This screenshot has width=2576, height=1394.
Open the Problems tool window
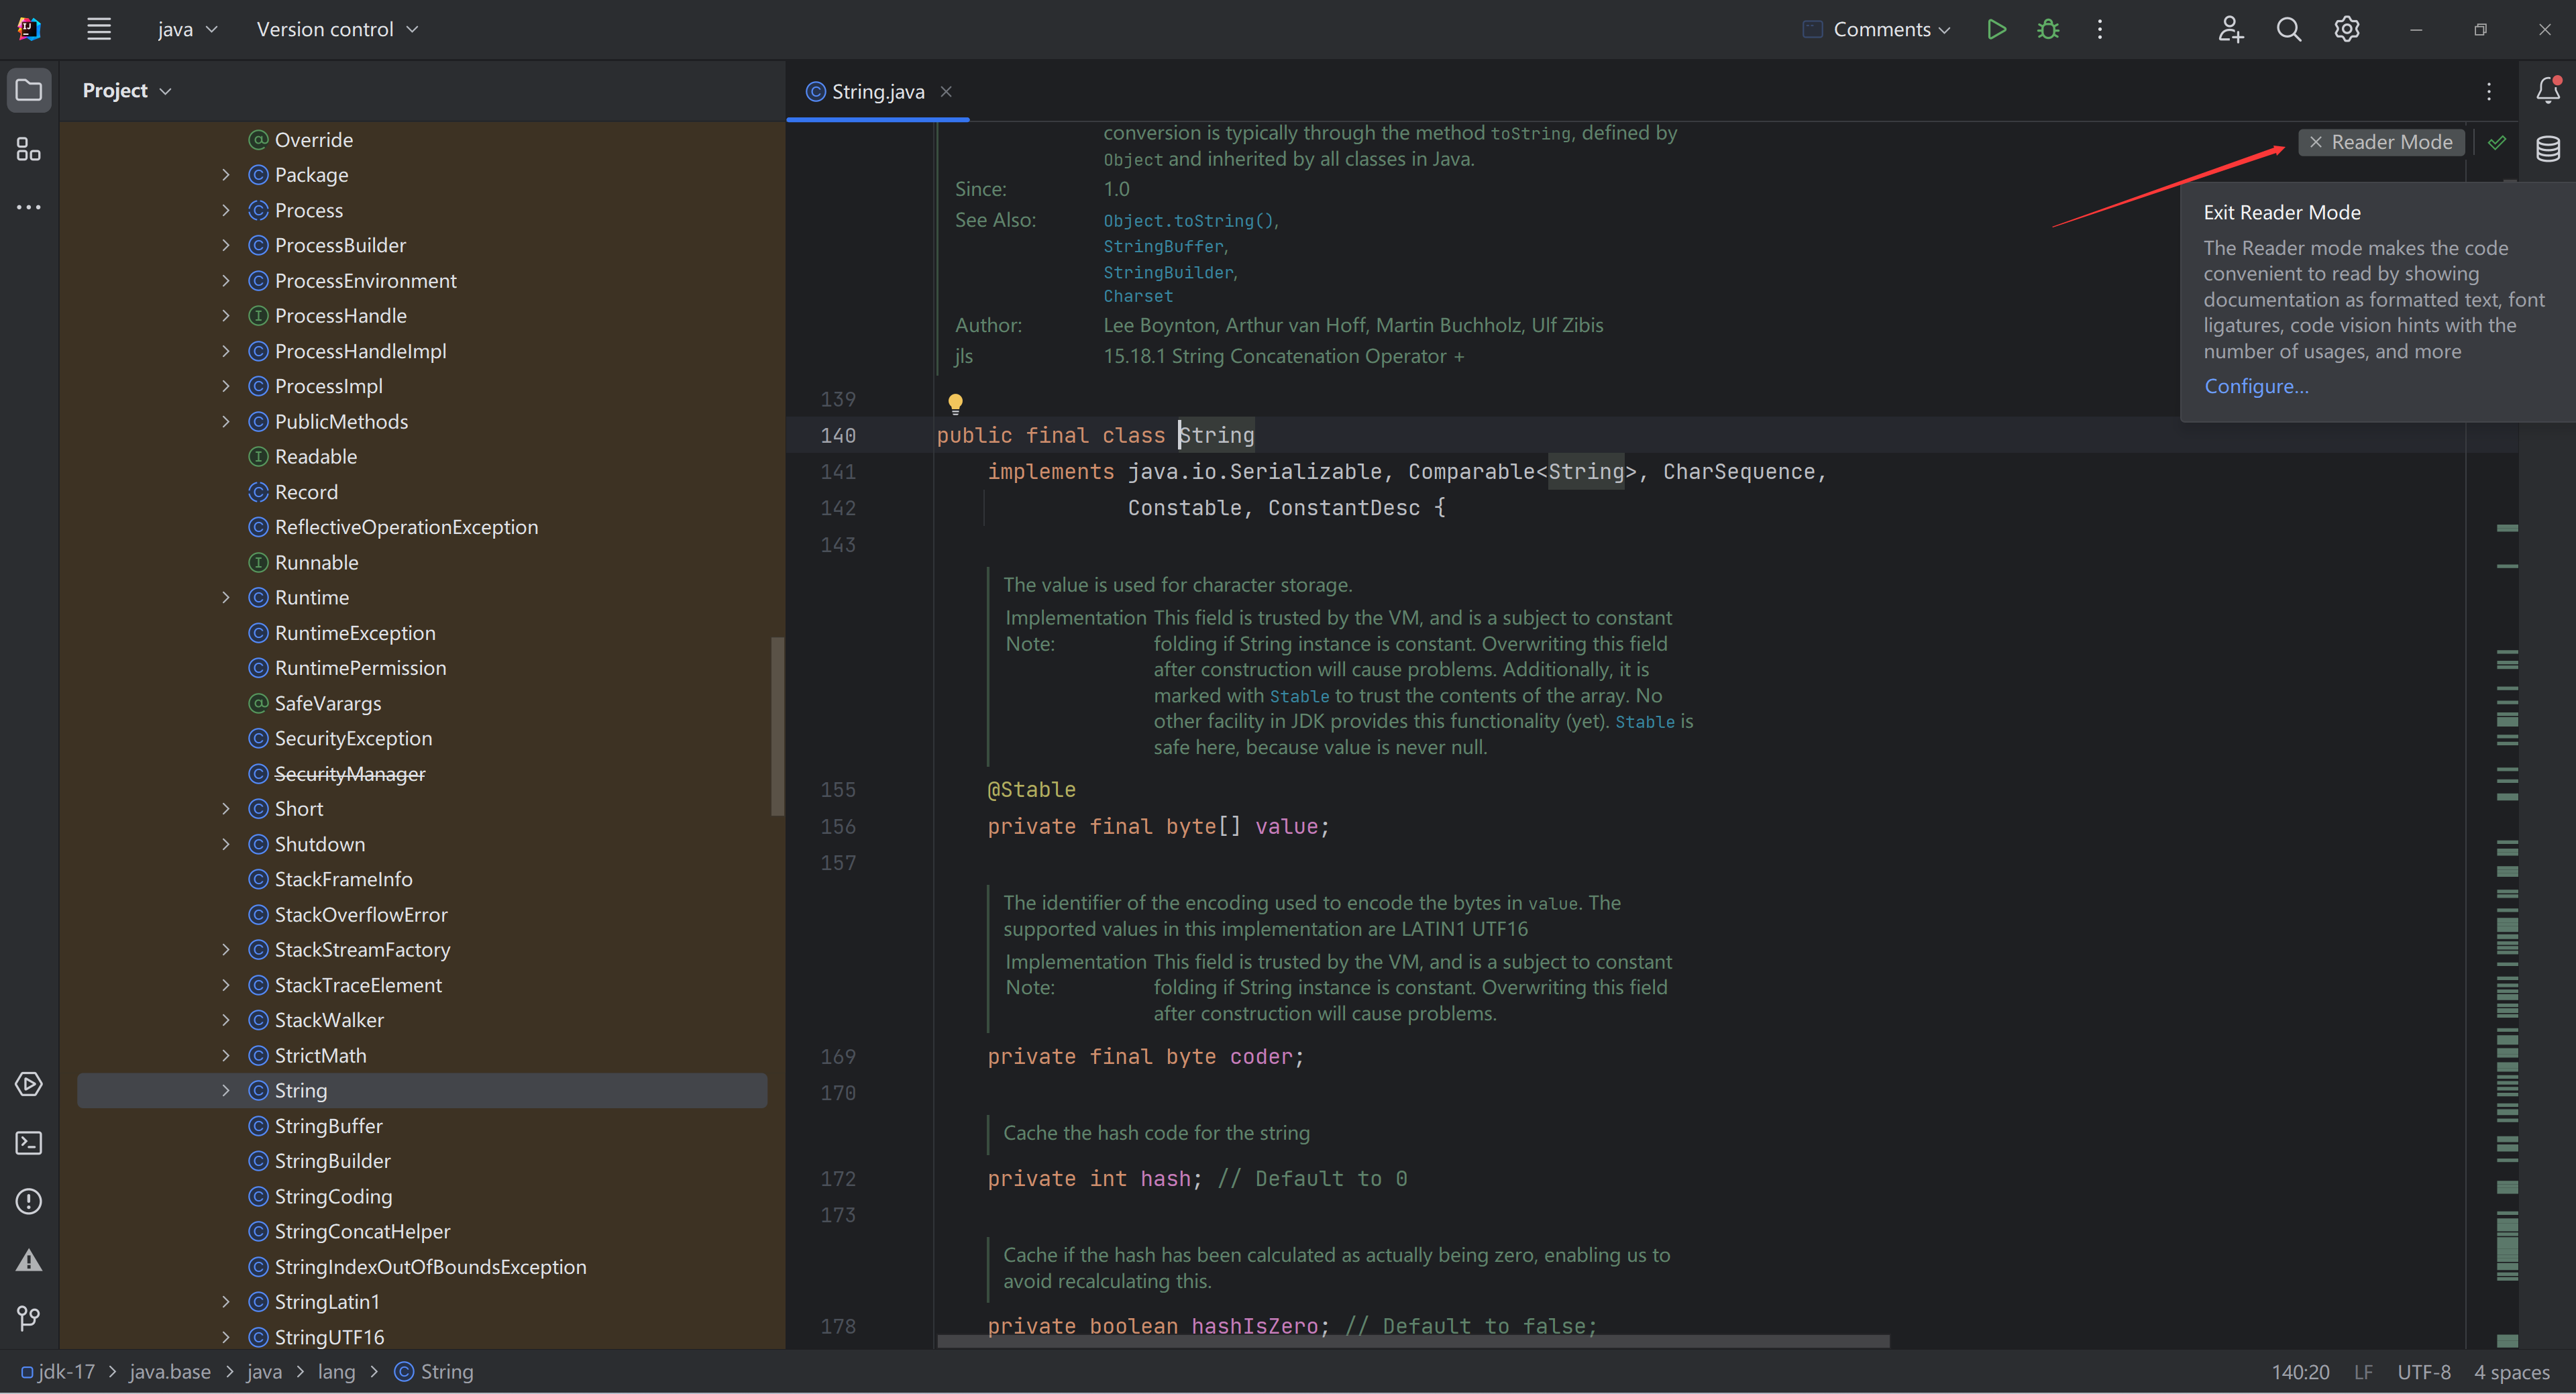point(29,1201)
